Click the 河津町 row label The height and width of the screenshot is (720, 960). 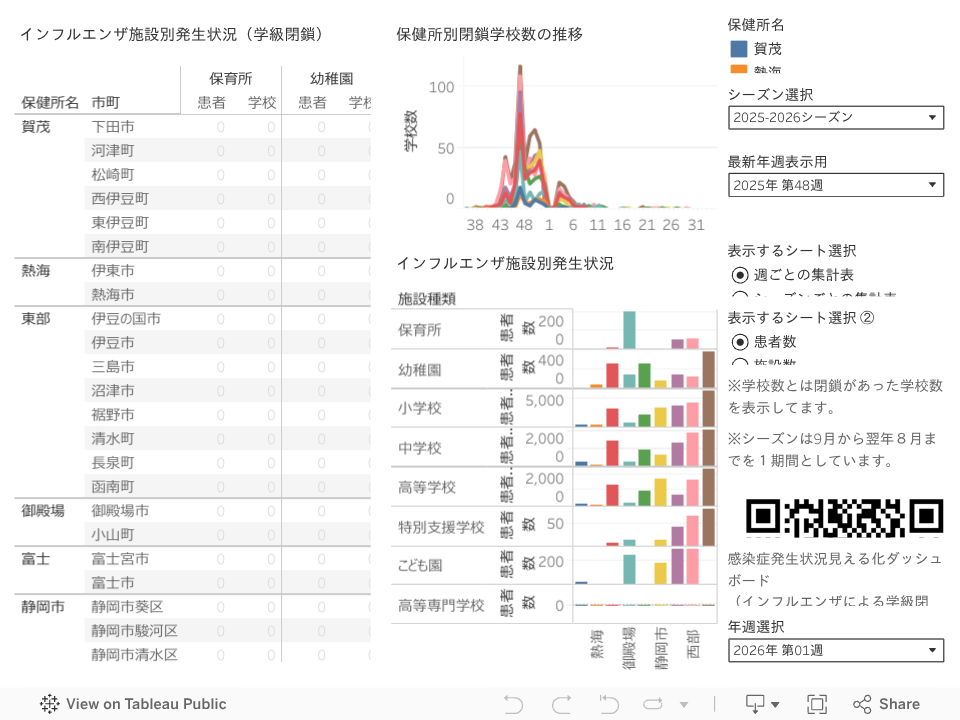[113, 151]
